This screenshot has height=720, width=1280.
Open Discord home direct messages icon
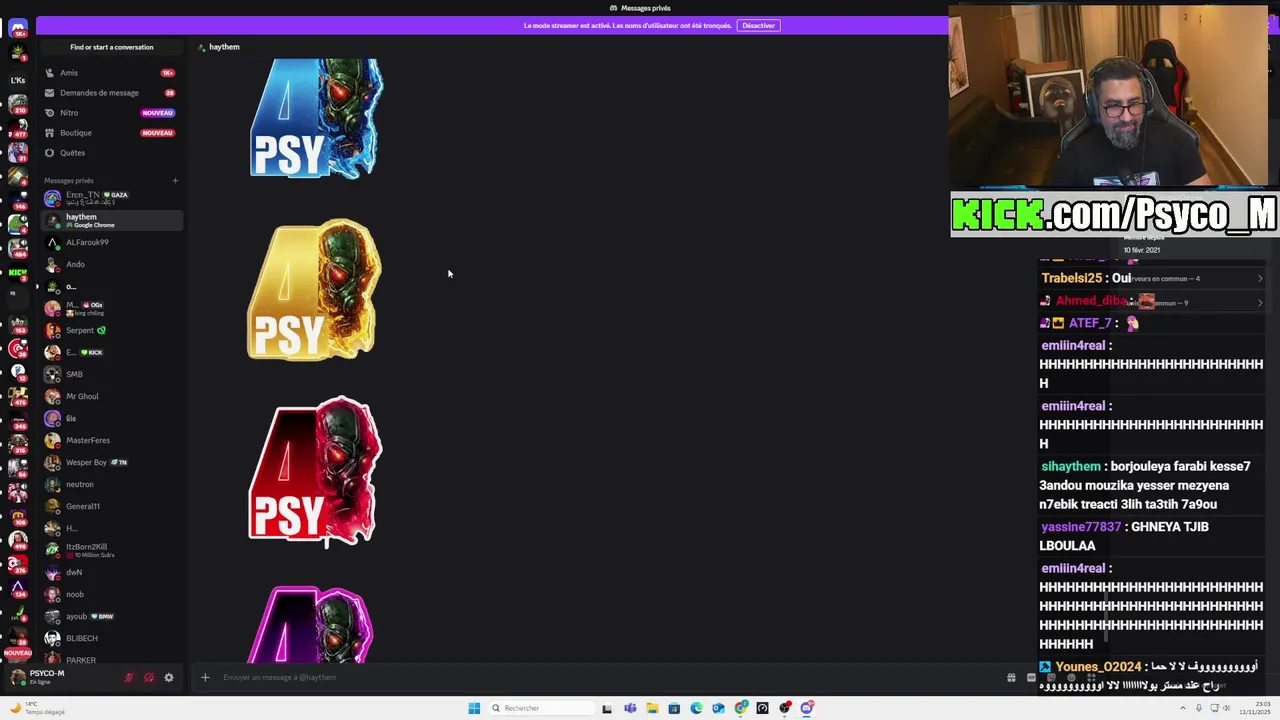click(x=18, y=29)
